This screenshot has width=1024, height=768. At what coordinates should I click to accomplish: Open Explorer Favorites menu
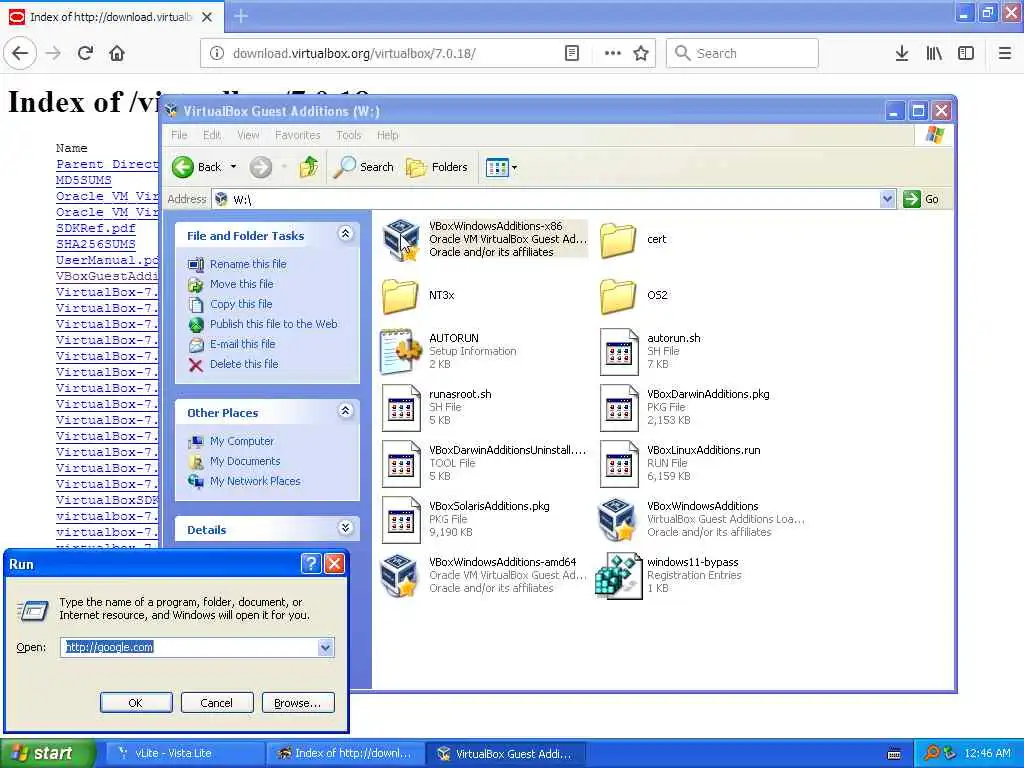pyautogui.click(x=298, y=135)
